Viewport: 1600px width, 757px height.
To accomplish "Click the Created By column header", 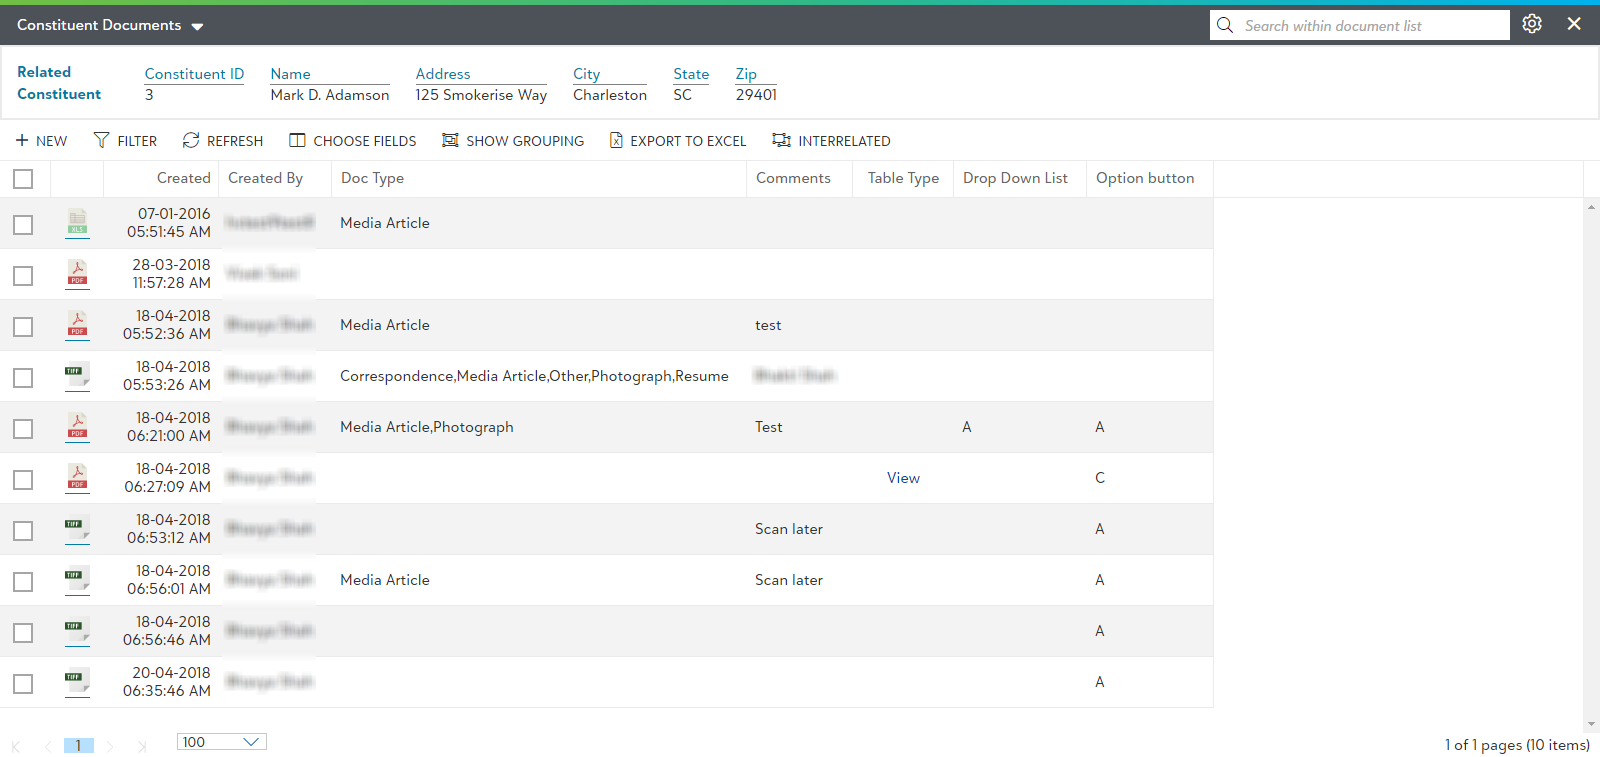I will coord(265,178).
